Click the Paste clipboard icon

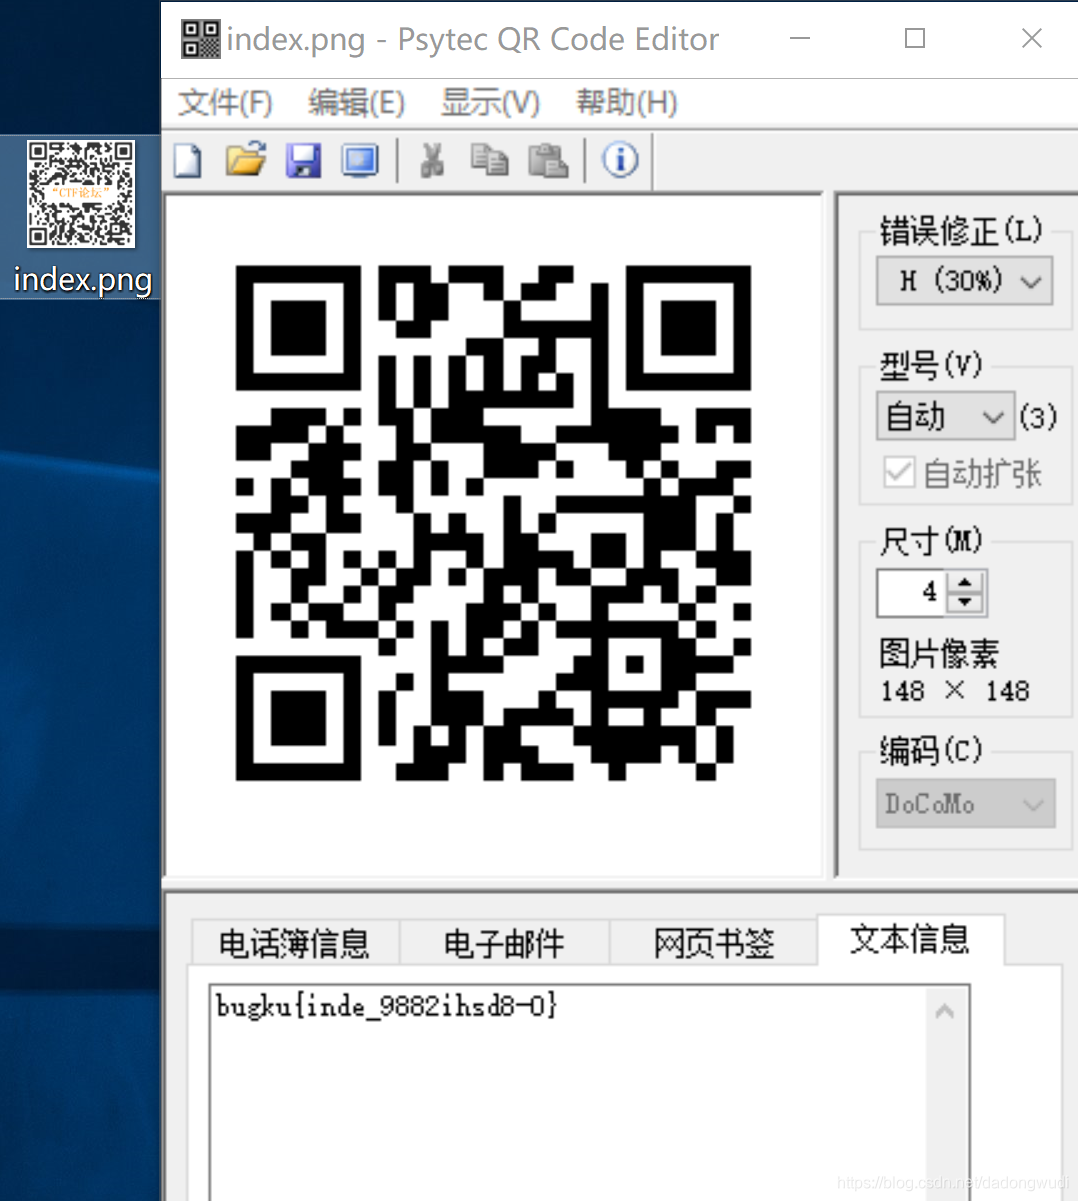pos(547,160)
